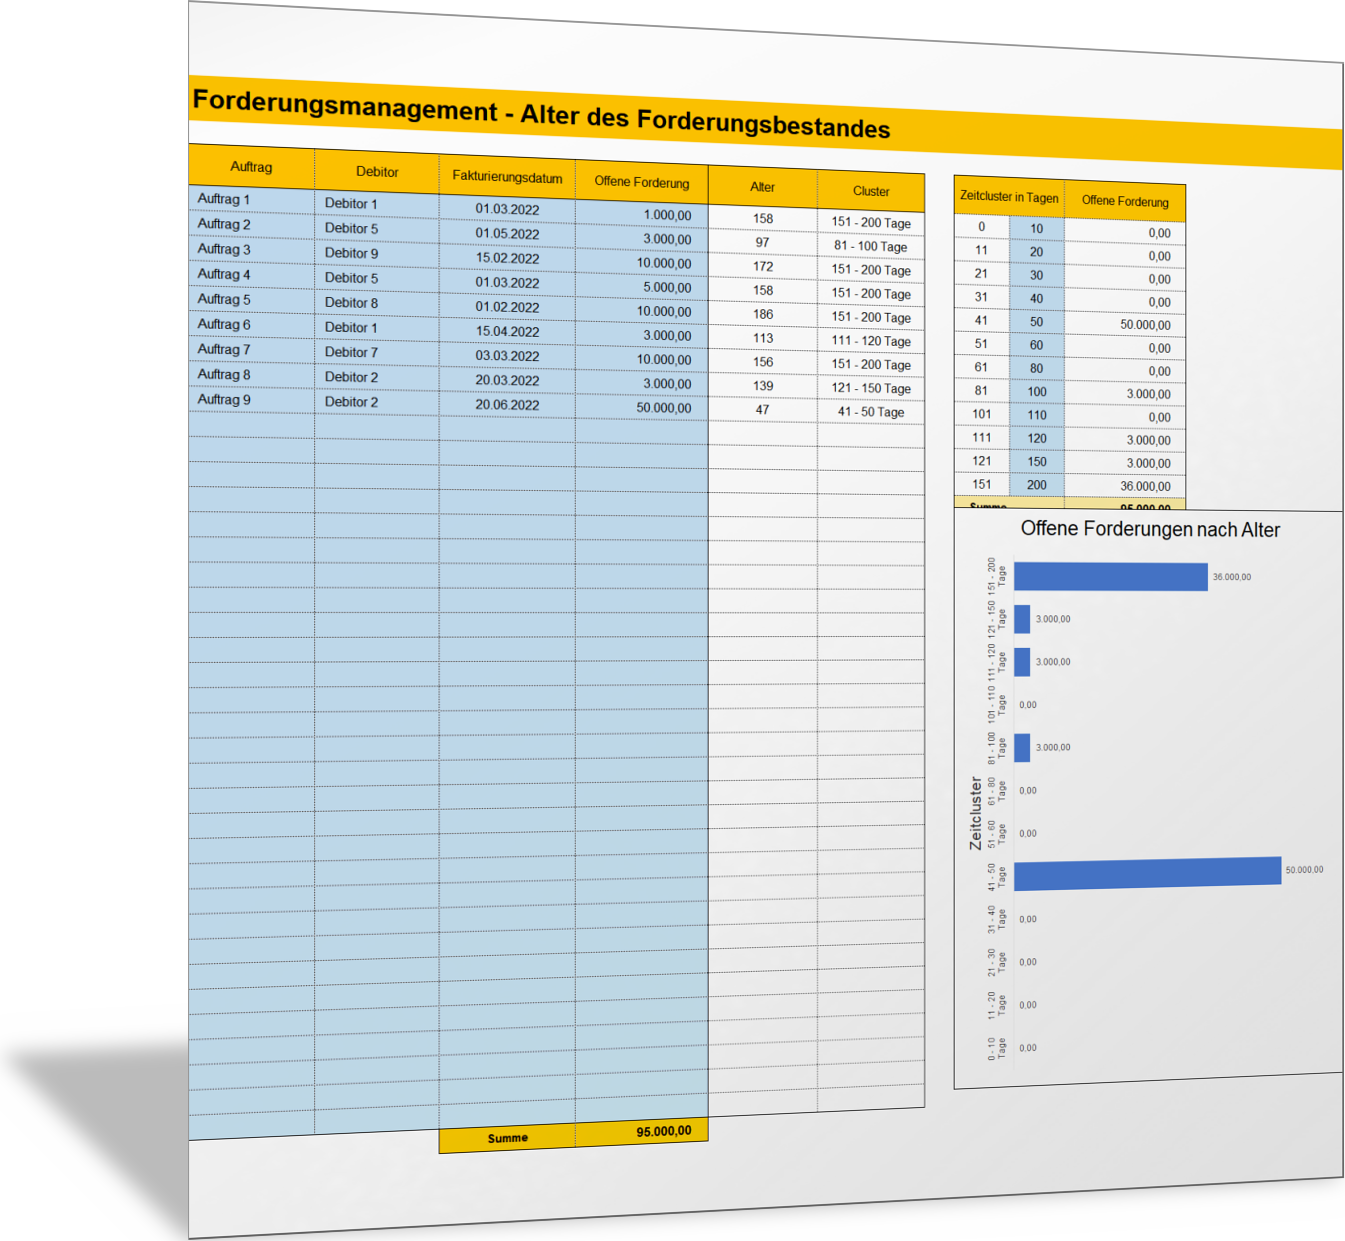Select date cell "20.06.2022"
This screenshot has width=1345, height=1241.
(x=507, y=405)
